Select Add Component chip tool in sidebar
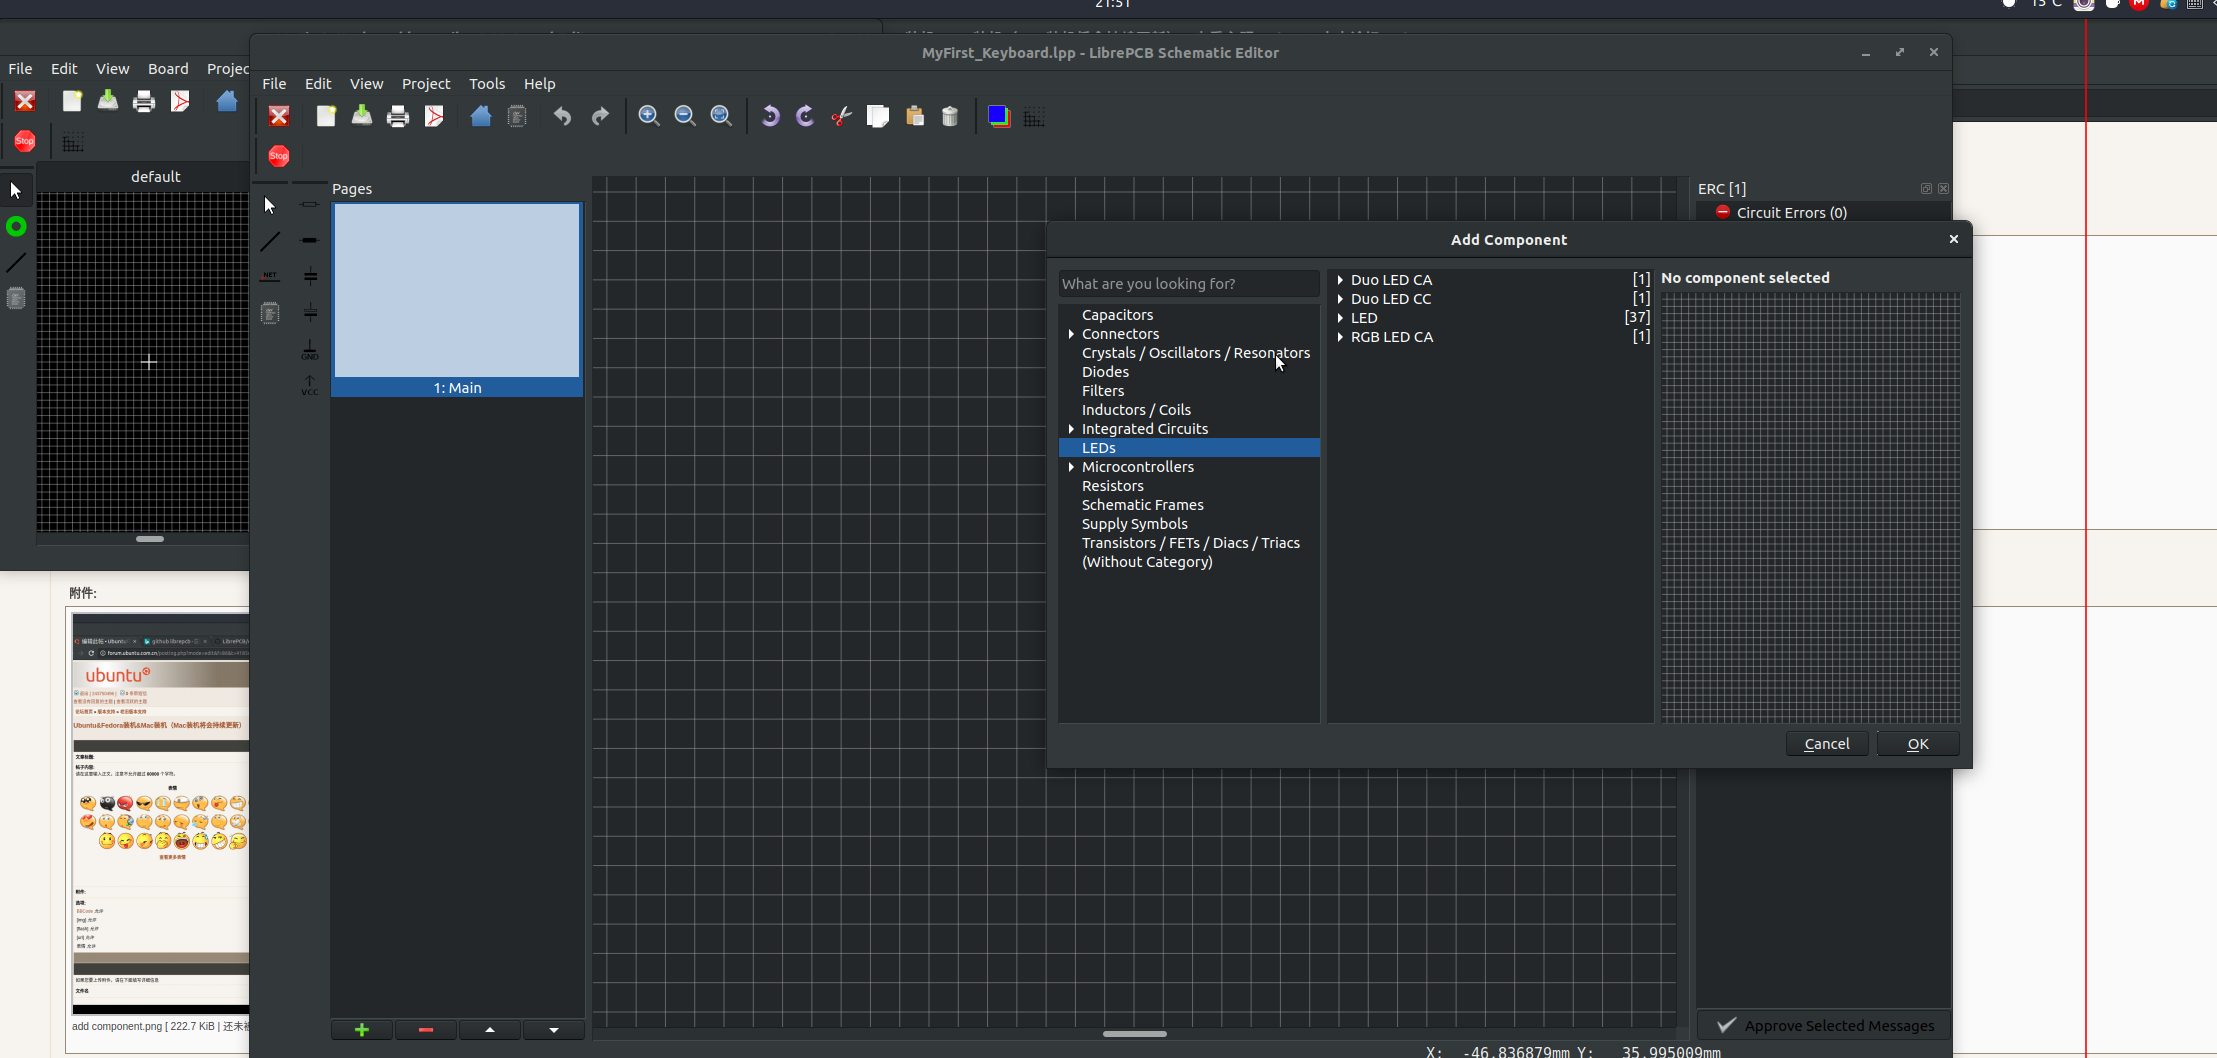 tap(270, 313)
